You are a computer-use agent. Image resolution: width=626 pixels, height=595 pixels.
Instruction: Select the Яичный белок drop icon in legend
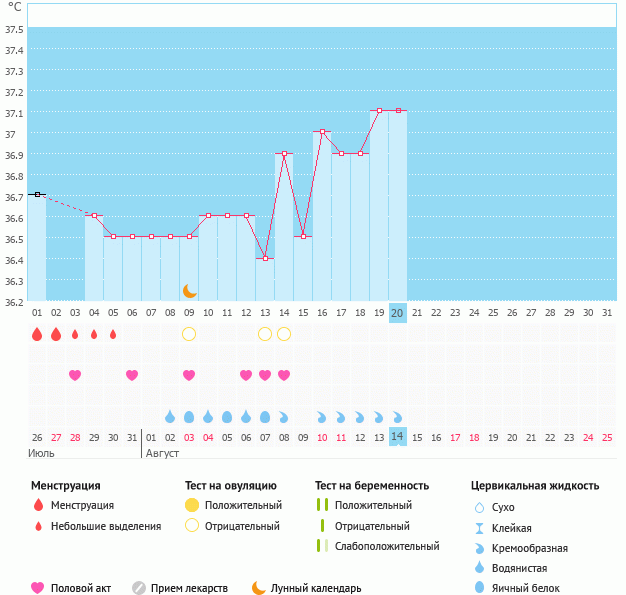(x=480, y=588)
